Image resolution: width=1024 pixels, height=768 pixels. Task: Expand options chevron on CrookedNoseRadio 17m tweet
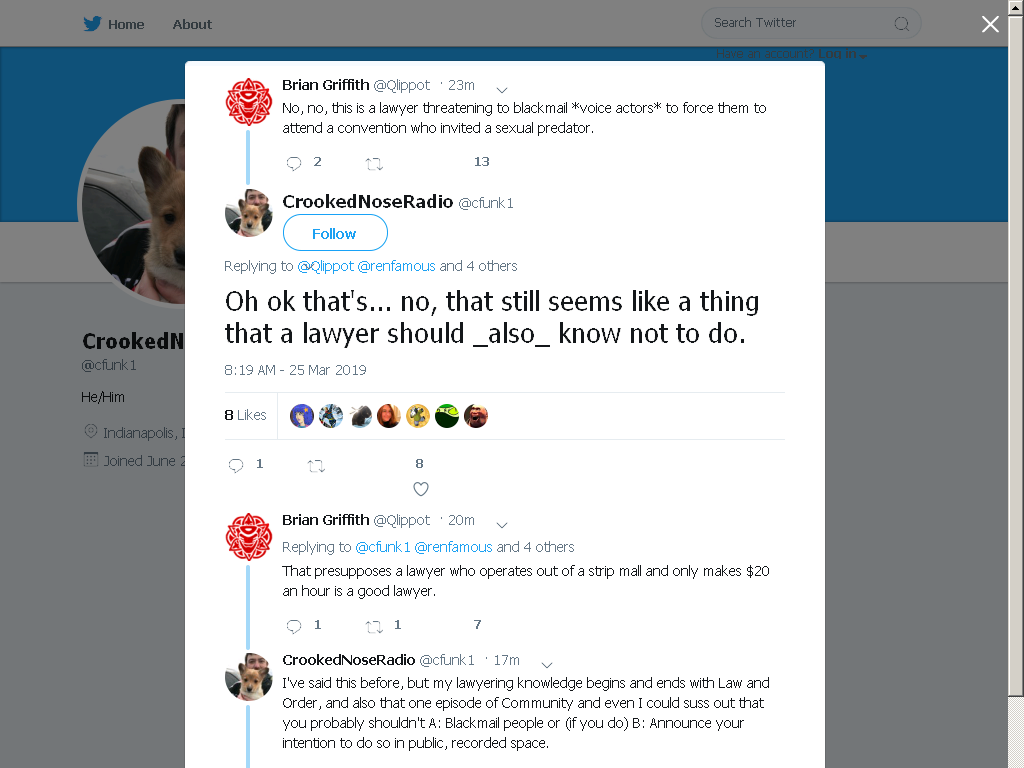[x=547, y=664]
